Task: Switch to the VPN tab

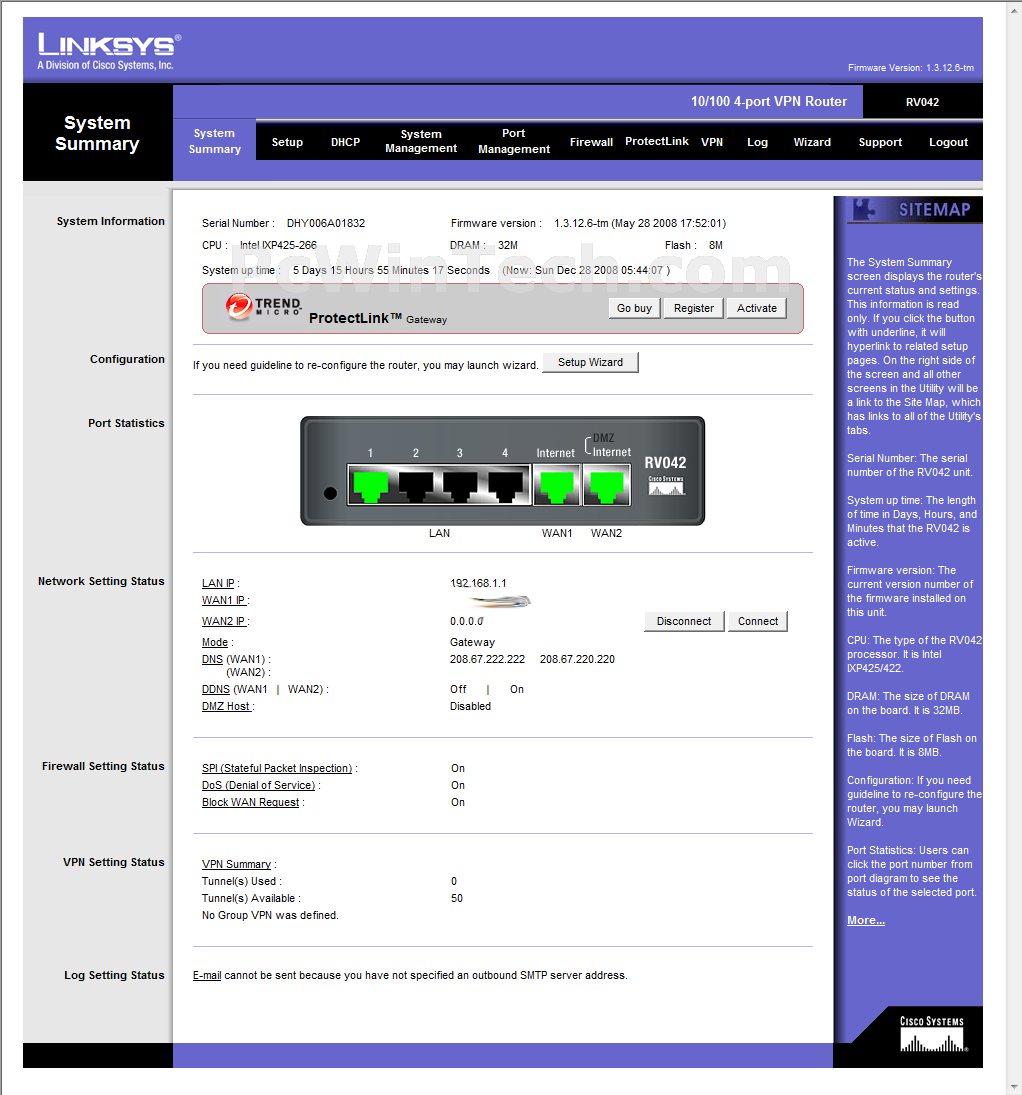Action: [712, 142]
